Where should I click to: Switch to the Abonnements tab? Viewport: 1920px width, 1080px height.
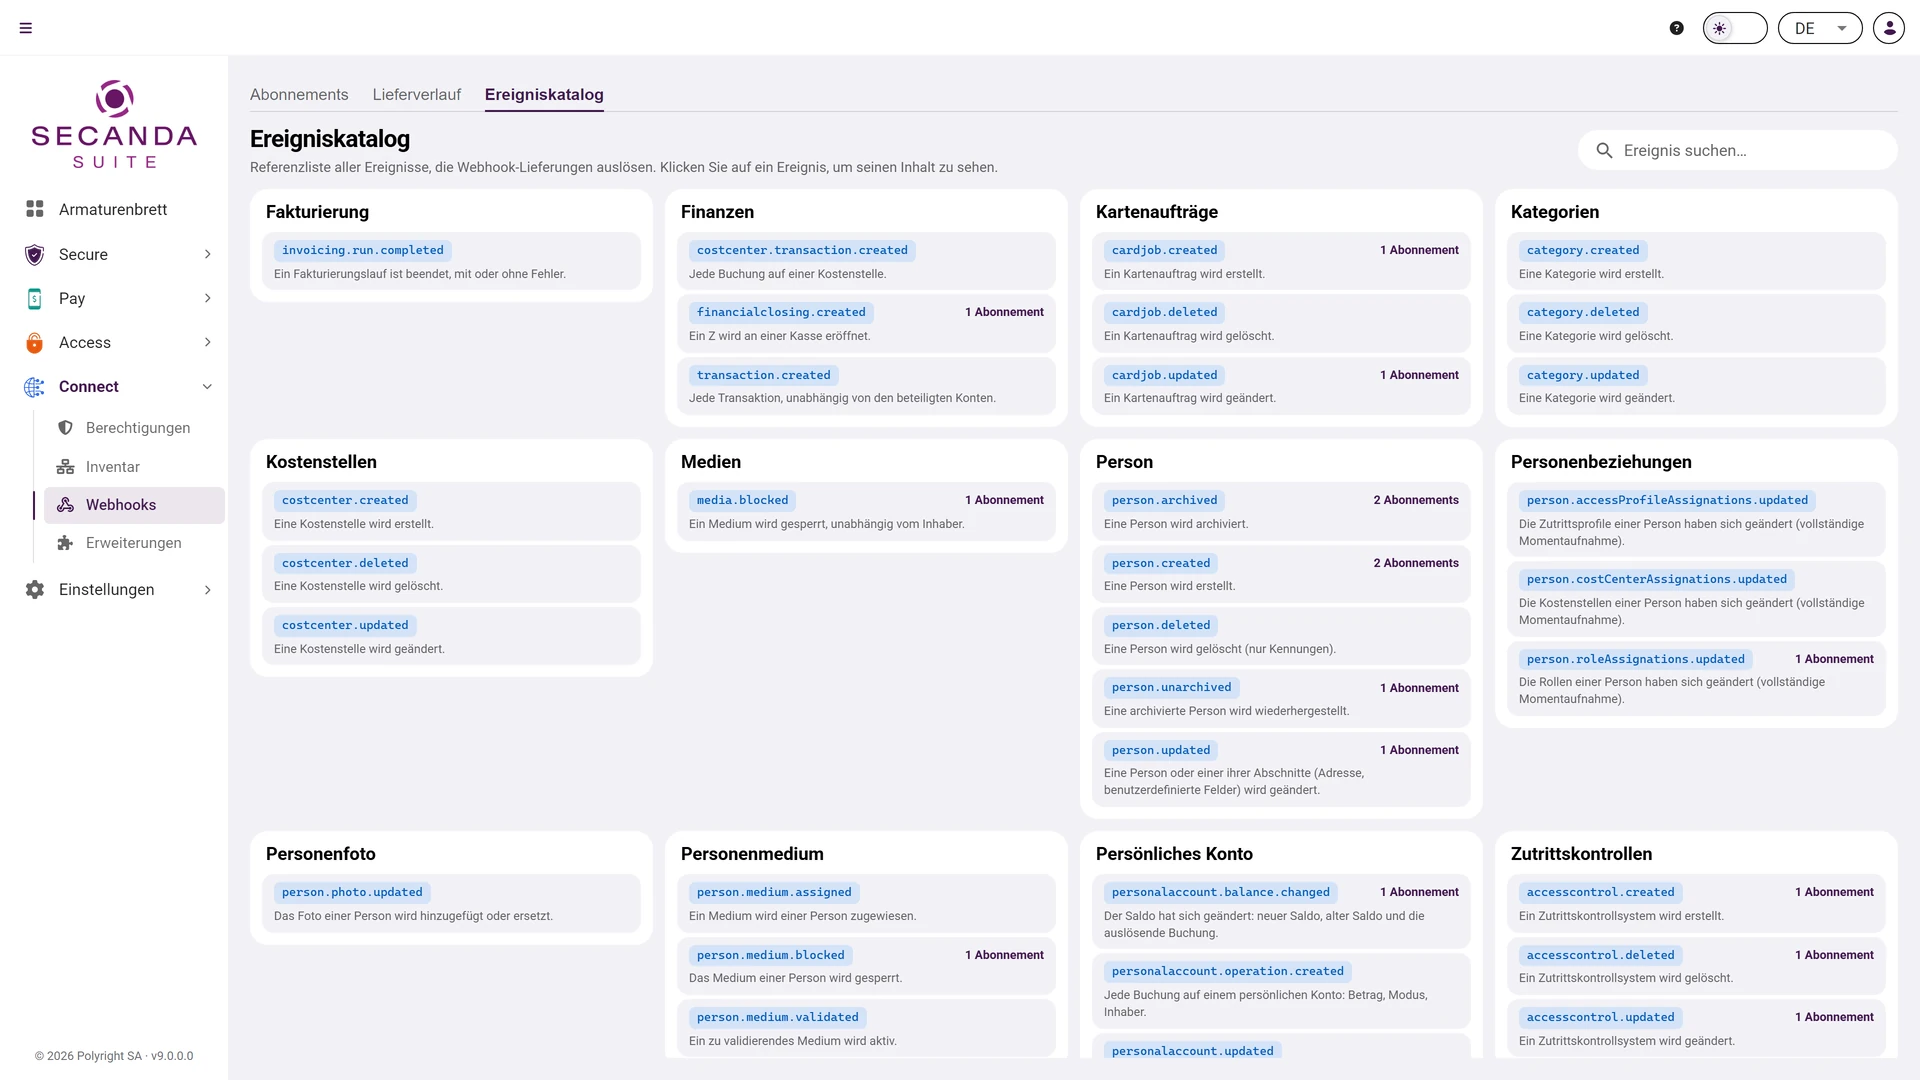coord(299,94)
